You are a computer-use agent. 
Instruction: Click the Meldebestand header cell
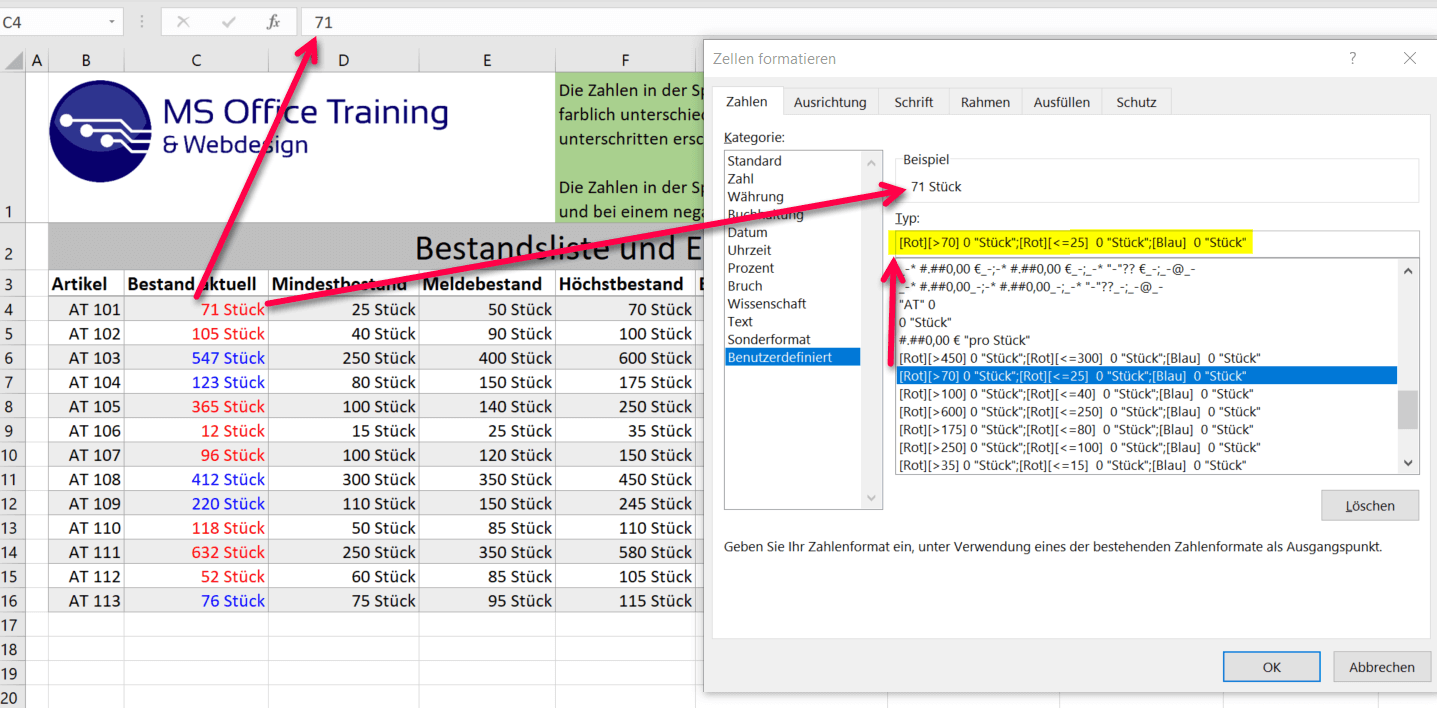pos(487,284)
